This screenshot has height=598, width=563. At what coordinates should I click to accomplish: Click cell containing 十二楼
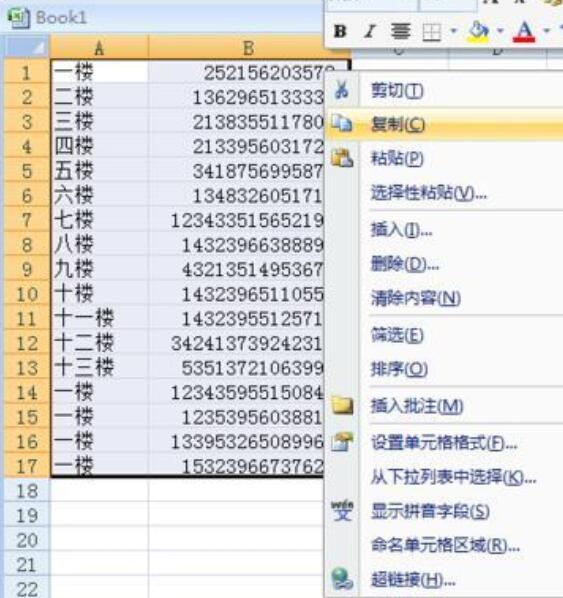[99, 343]
